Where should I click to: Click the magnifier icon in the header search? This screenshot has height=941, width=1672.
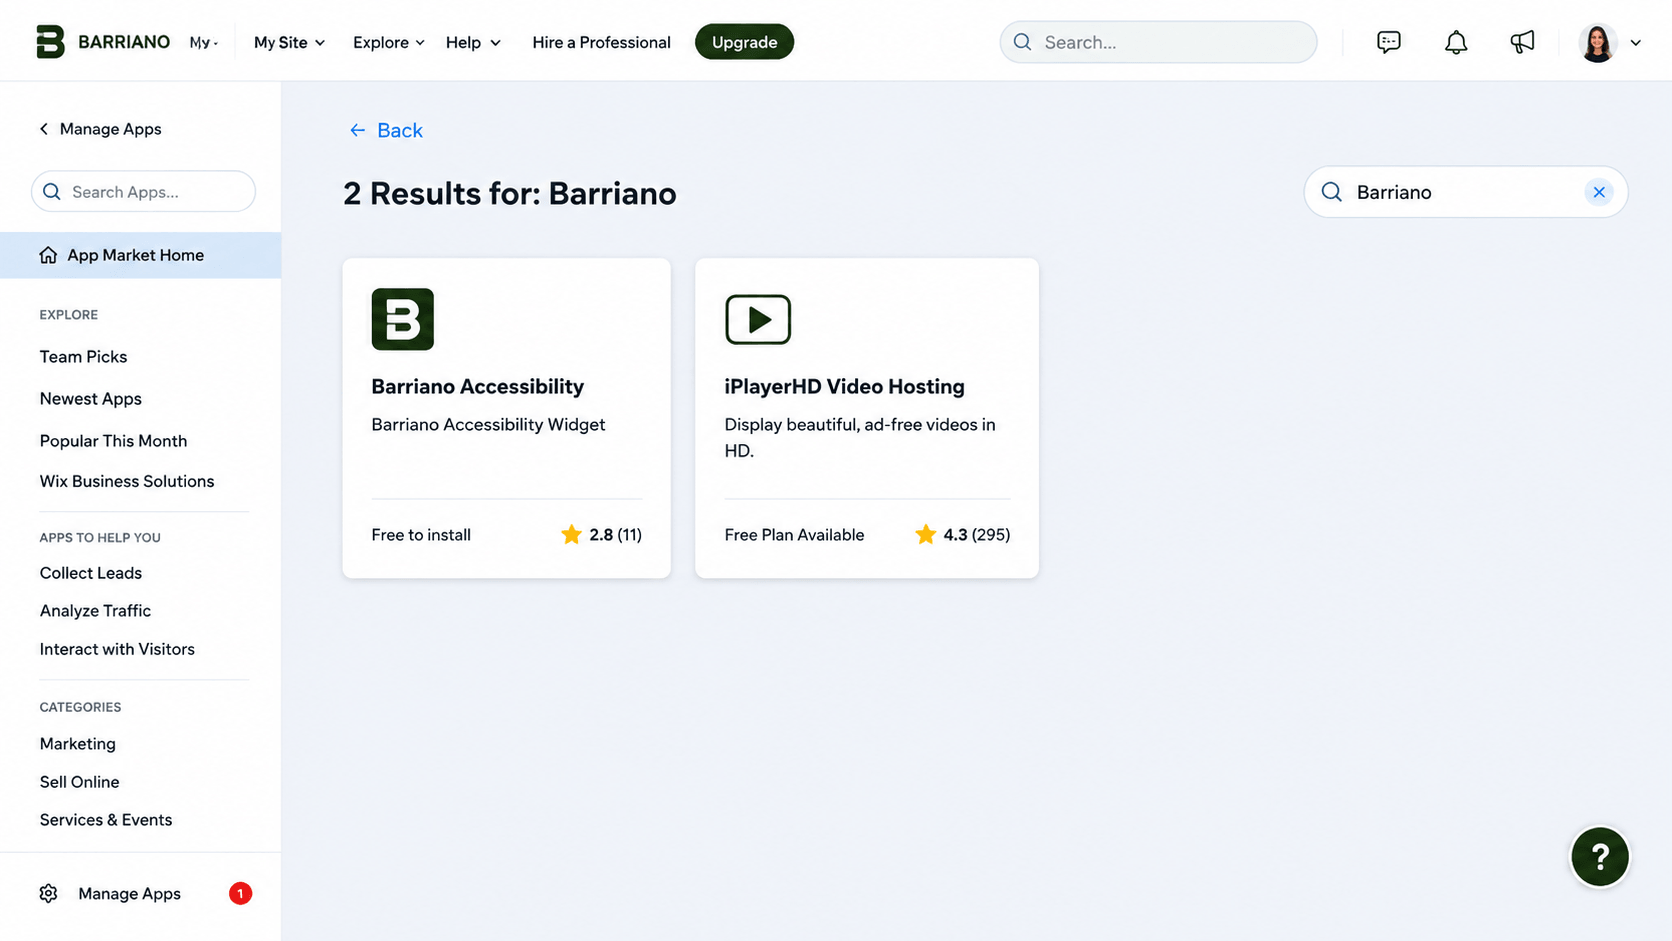[1022, 42]
